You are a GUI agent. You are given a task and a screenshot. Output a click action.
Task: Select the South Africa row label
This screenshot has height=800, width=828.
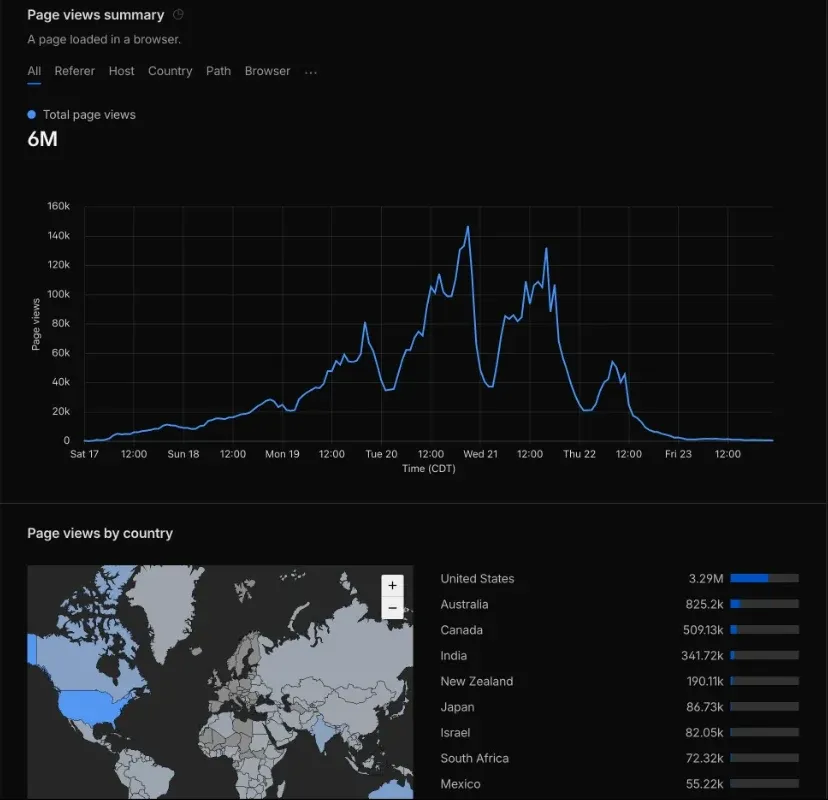click(x=475, y=758)
